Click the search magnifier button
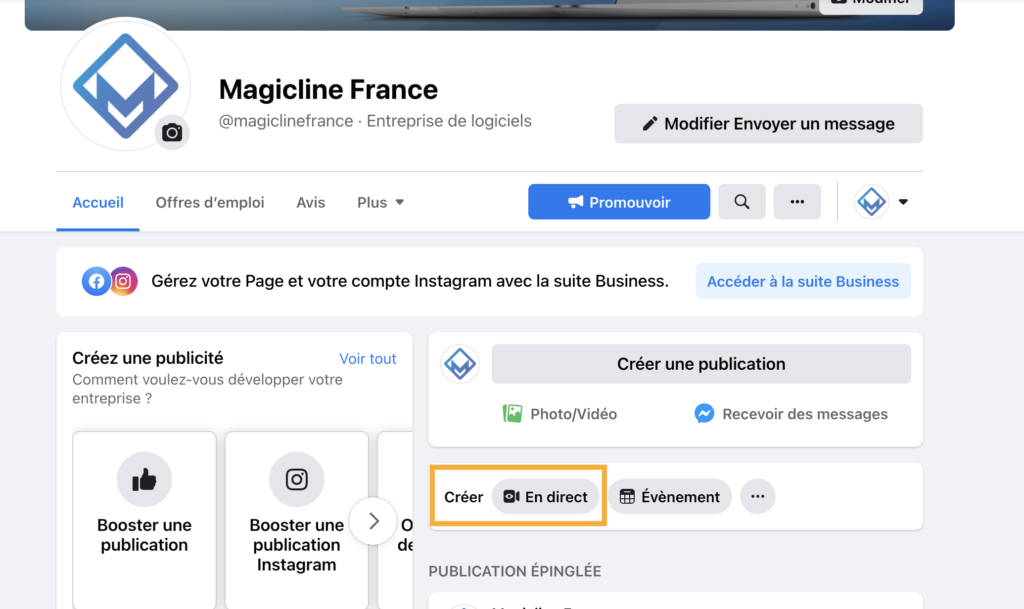This screenshot has height=609, width=1024. (741, 202)
